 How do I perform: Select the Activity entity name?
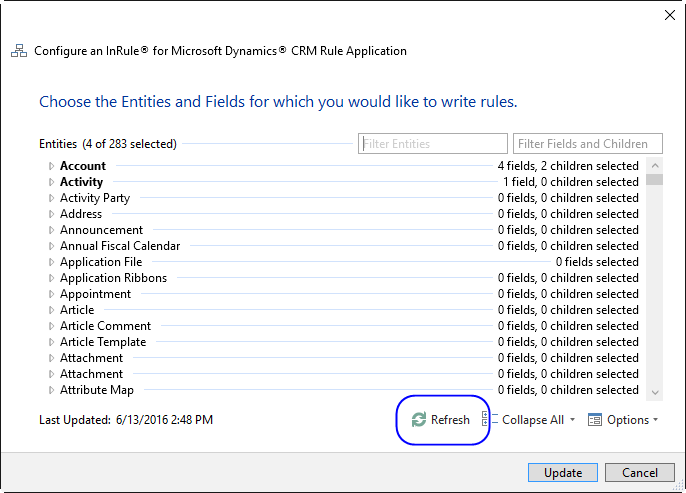81,182
